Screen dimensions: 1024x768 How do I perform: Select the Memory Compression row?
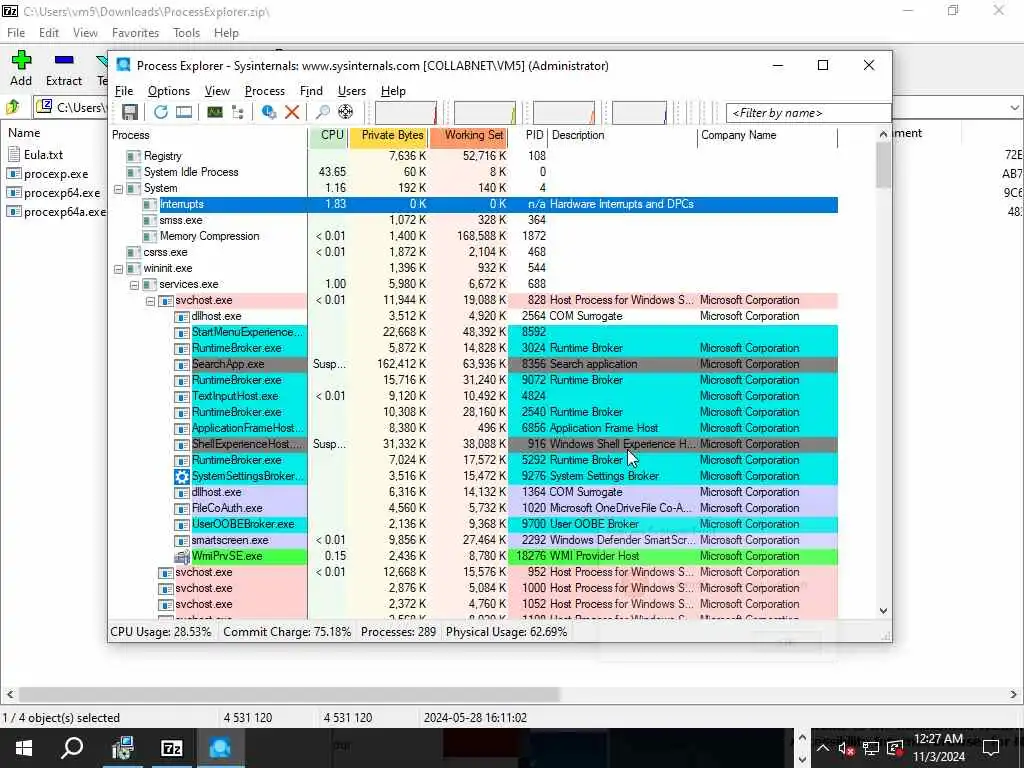[474, 236]
